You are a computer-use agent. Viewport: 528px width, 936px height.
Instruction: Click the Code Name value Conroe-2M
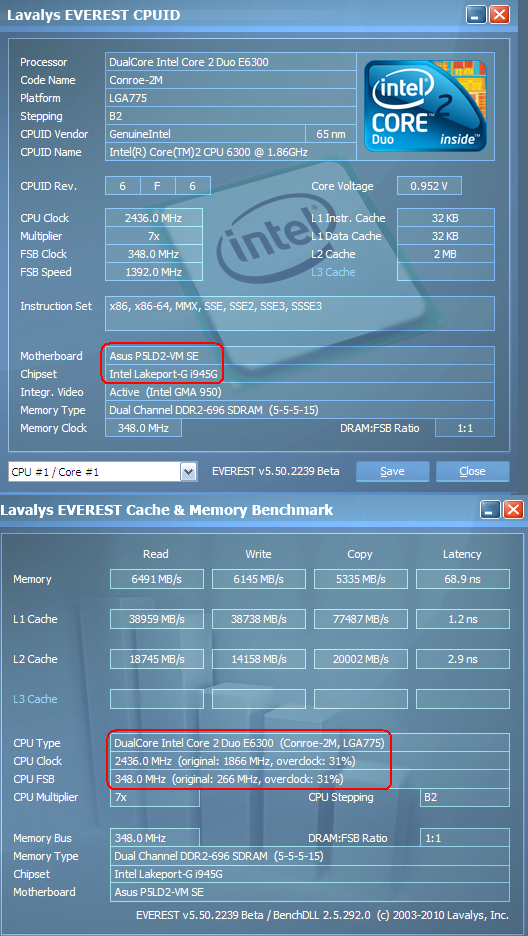click(230, 80)
